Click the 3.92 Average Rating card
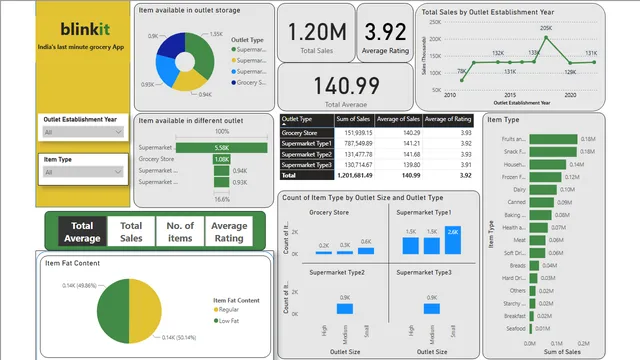The height and width of the screenshot is (360, 640). pos(385,33)
